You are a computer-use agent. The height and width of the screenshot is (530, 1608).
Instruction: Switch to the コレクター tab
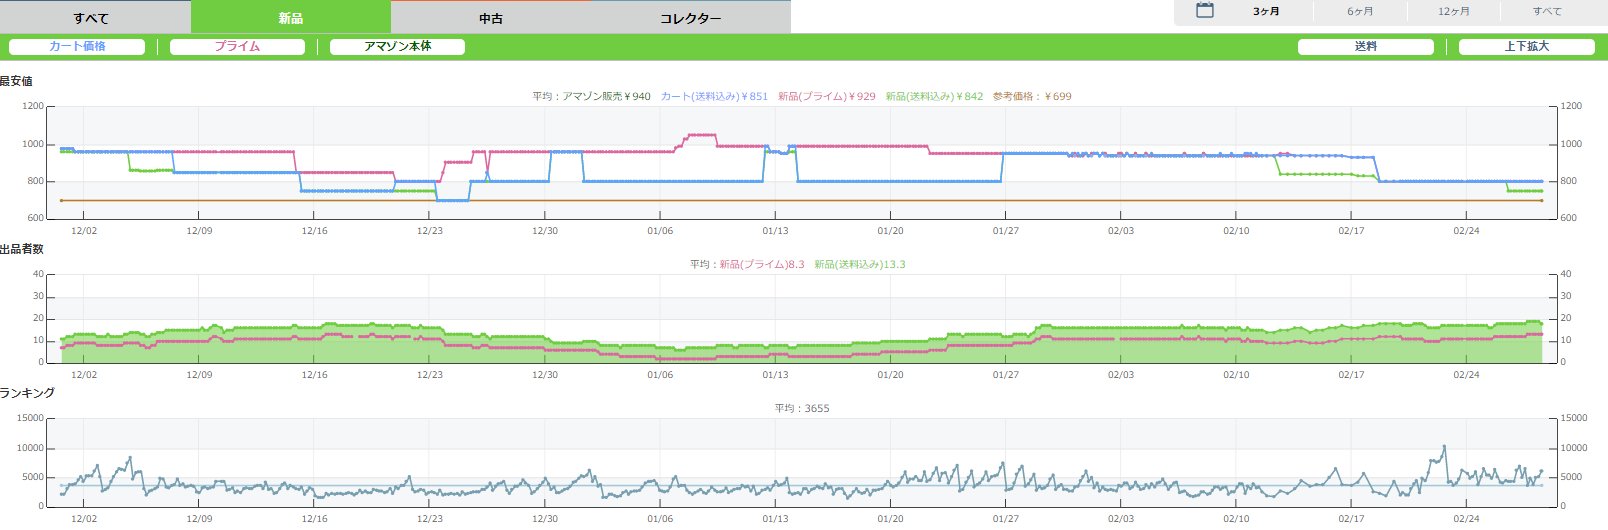click(x=690, y=18)
